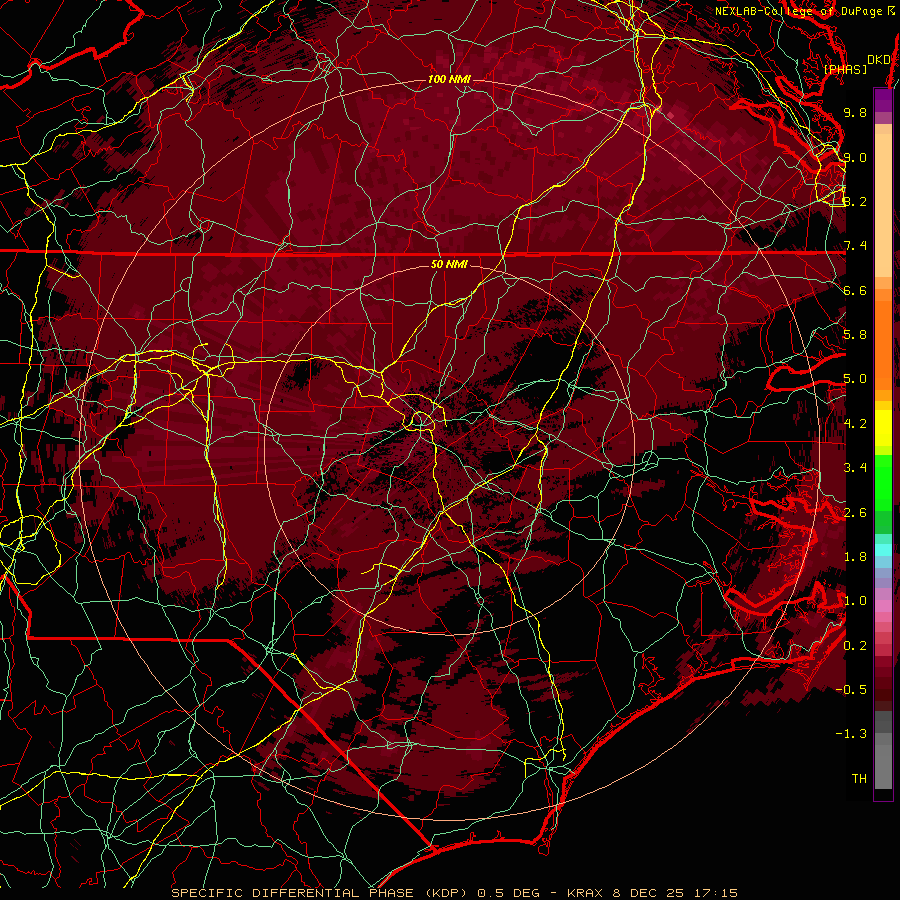900x900 pixels.
Task: Click the bright green segment of the color bar
Action: 883,482
